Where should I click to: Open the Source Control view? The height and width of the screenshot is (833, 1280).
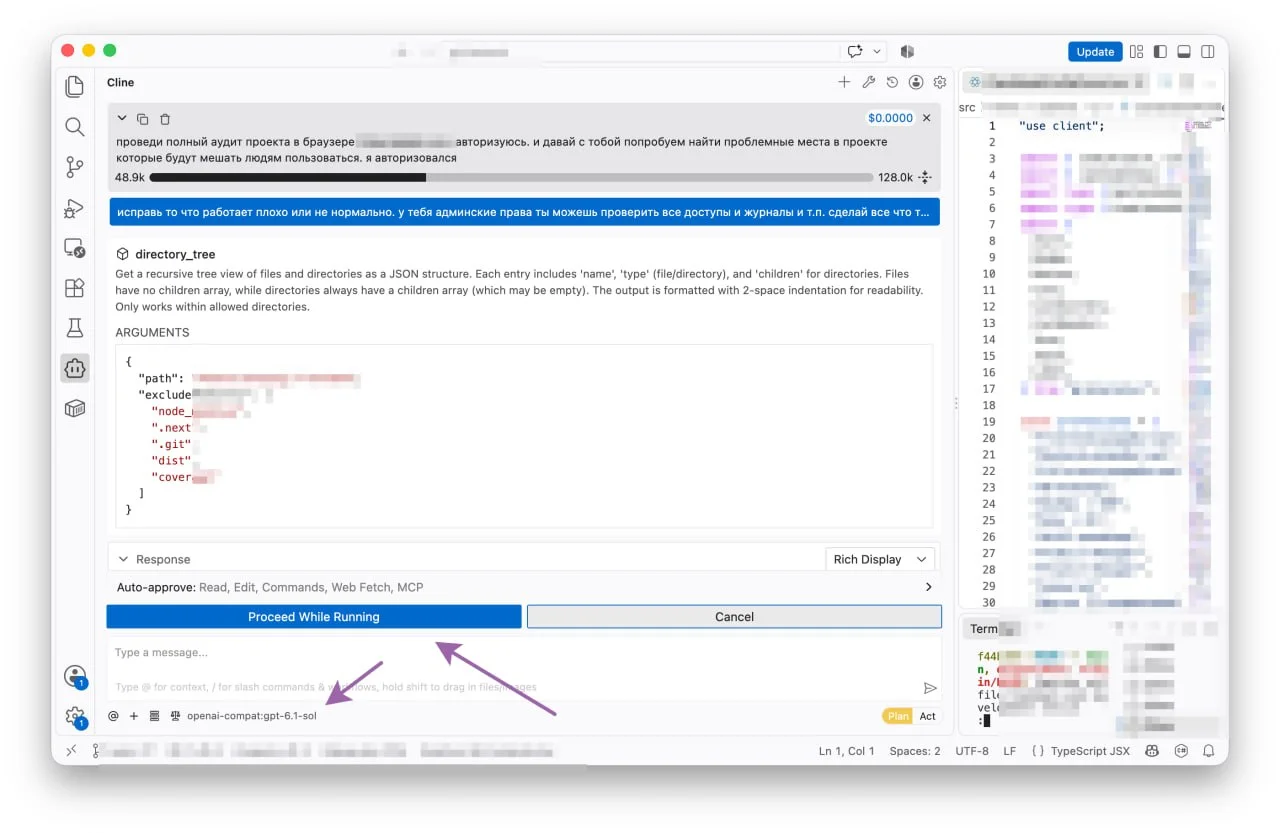75,167
